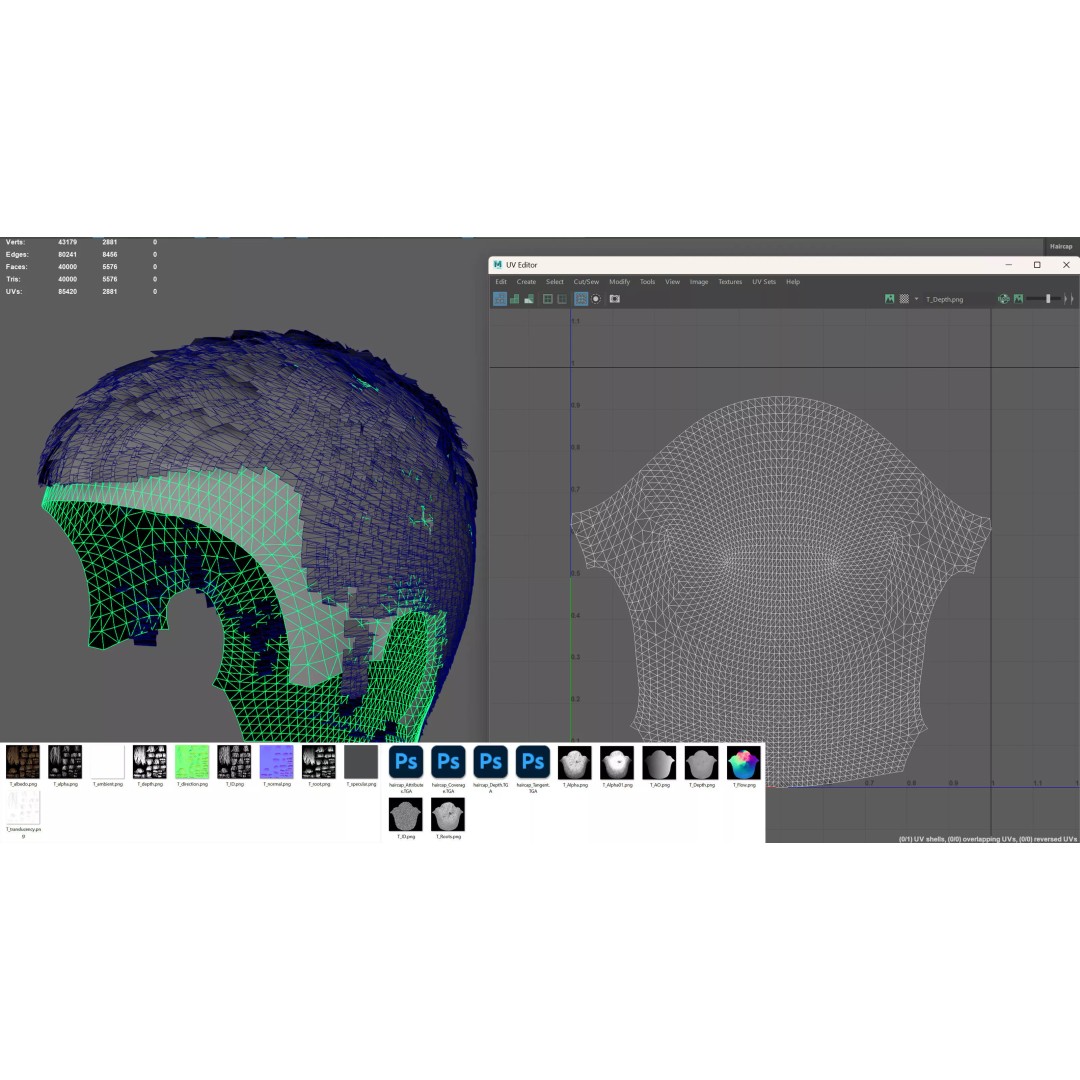Toggle texture image visibility in UV Editor
This screenshot has width=1080, height=1080.
coord(888,298)
